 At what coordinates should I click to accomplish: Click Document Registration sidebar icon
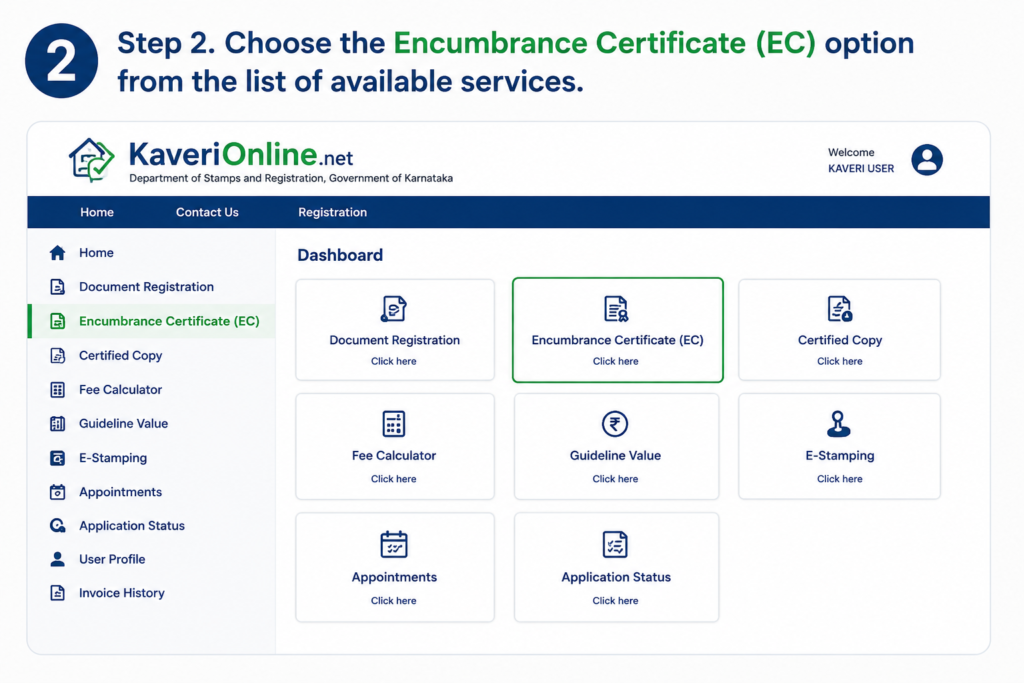pos(57,287)
